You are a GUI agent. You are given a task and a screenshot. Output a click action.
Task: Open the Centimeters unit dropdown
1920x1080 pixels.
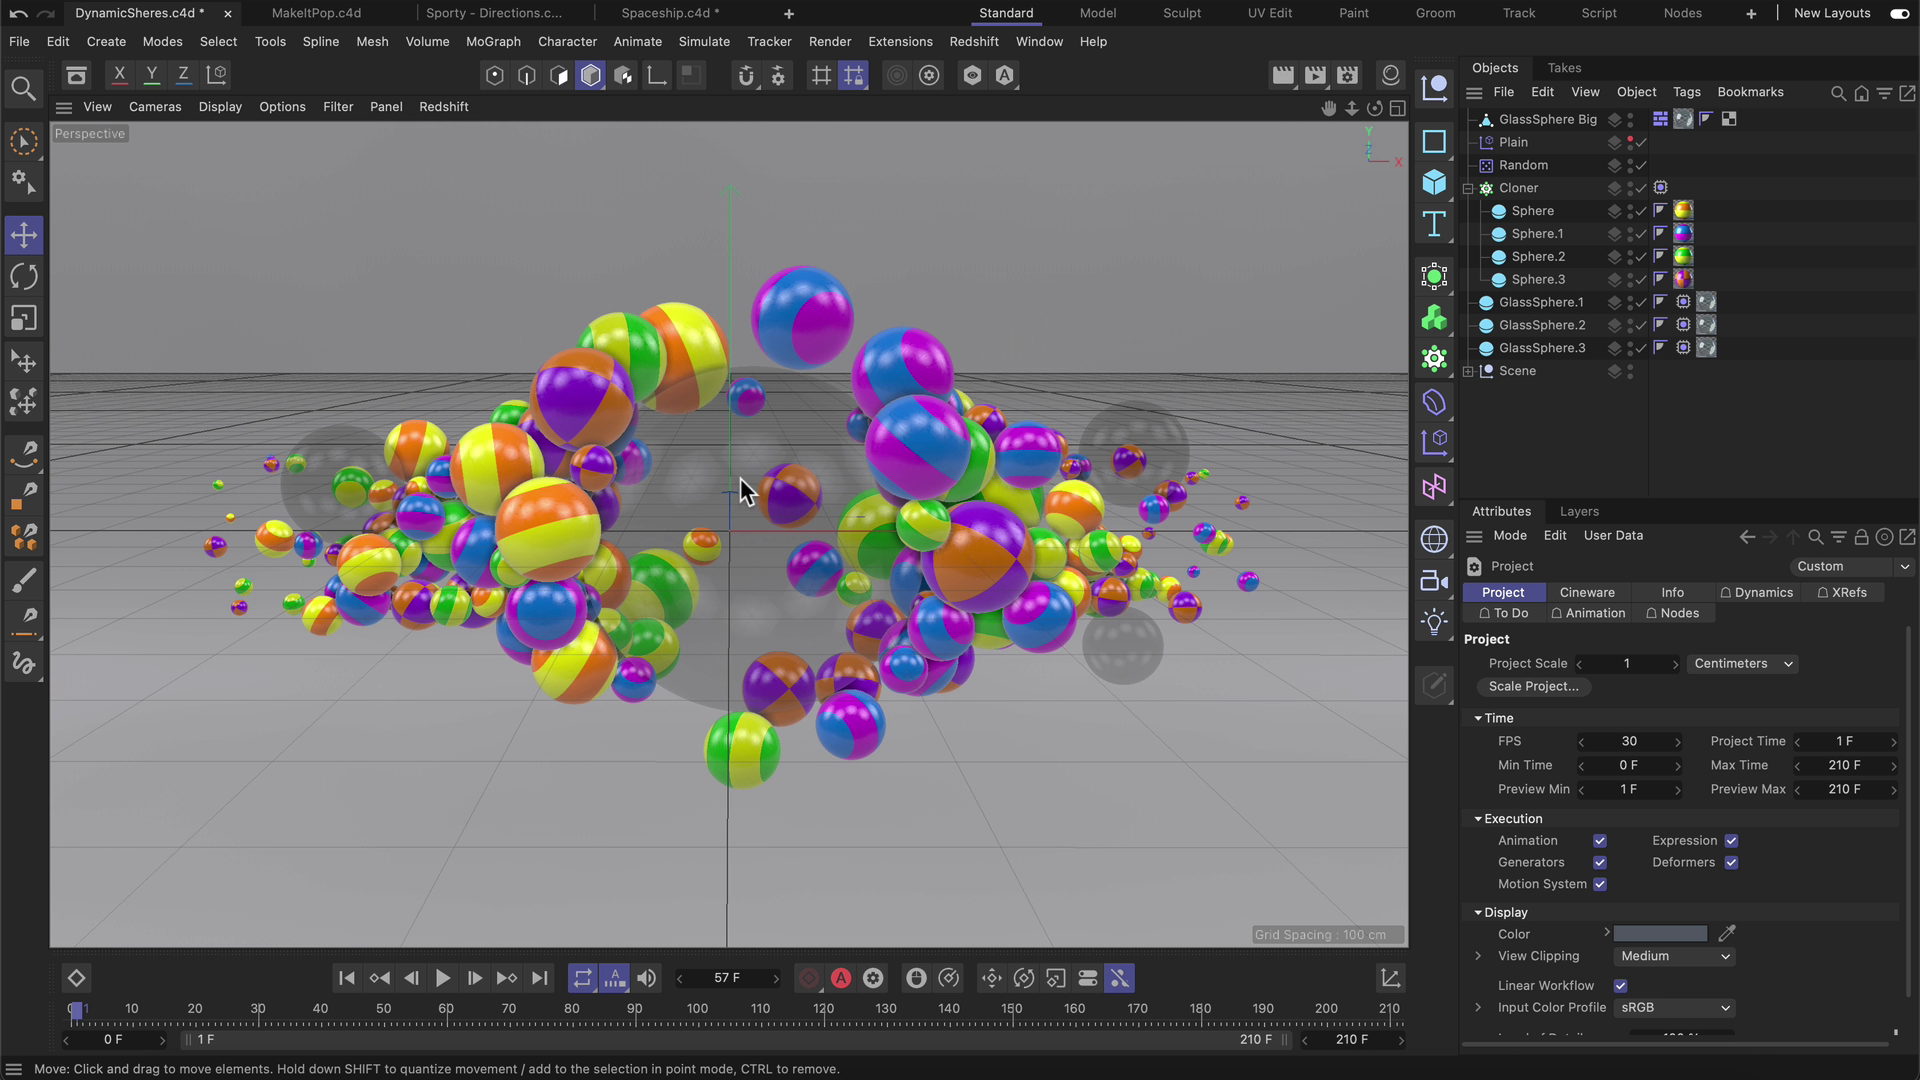point(1742,664)
